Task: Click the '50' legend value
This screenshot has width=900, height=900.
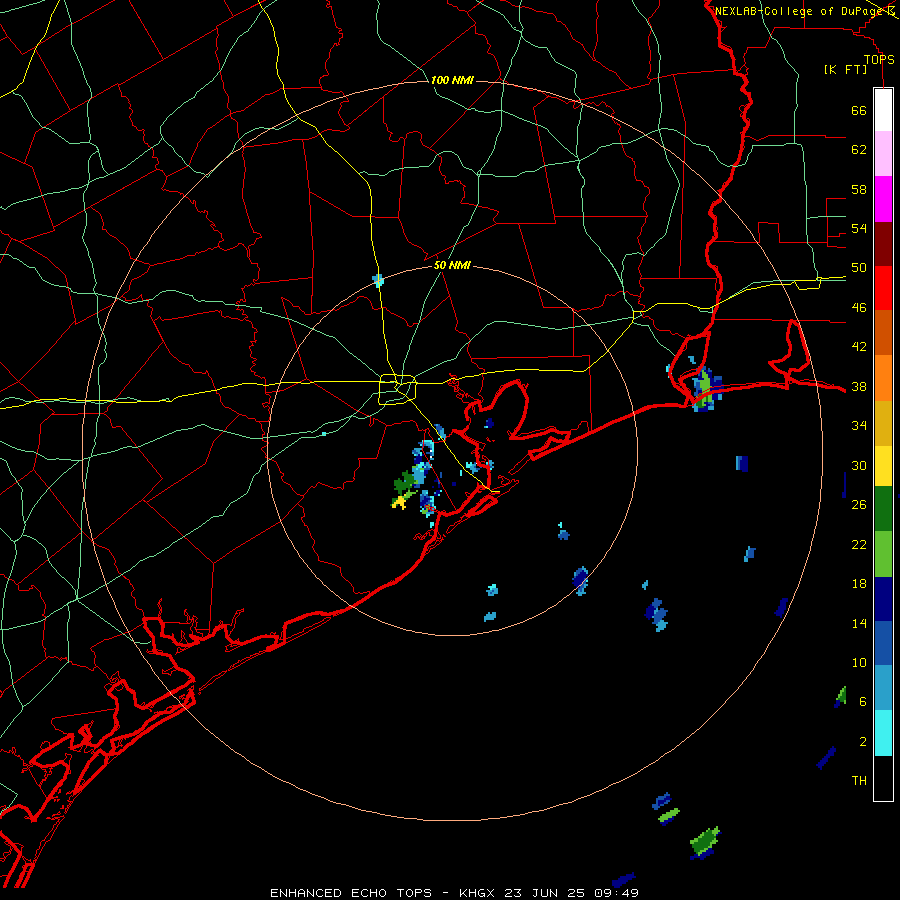Action: point(859,267)
